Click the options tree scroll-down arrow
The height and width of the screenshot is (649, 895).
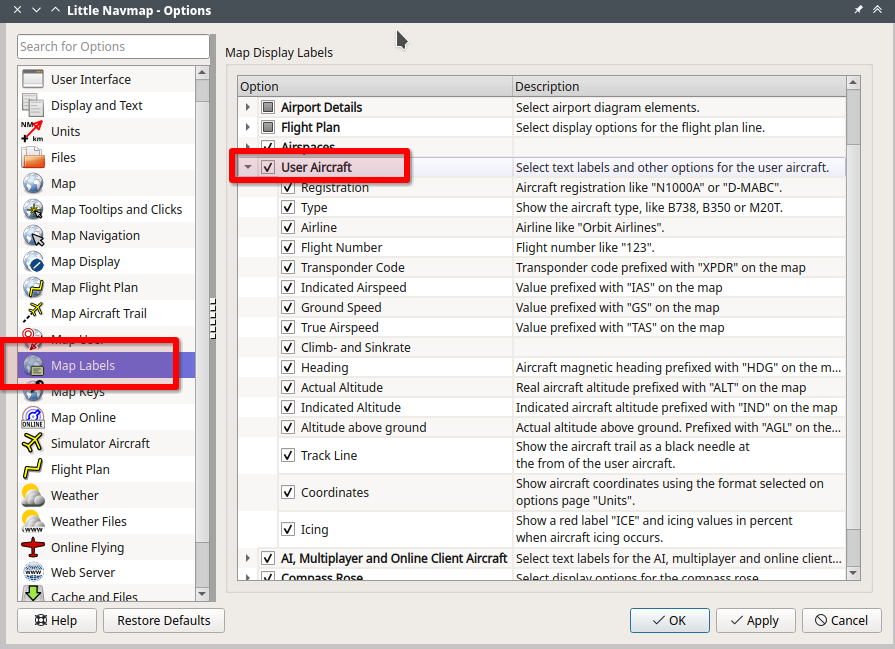tap(853, 573)
